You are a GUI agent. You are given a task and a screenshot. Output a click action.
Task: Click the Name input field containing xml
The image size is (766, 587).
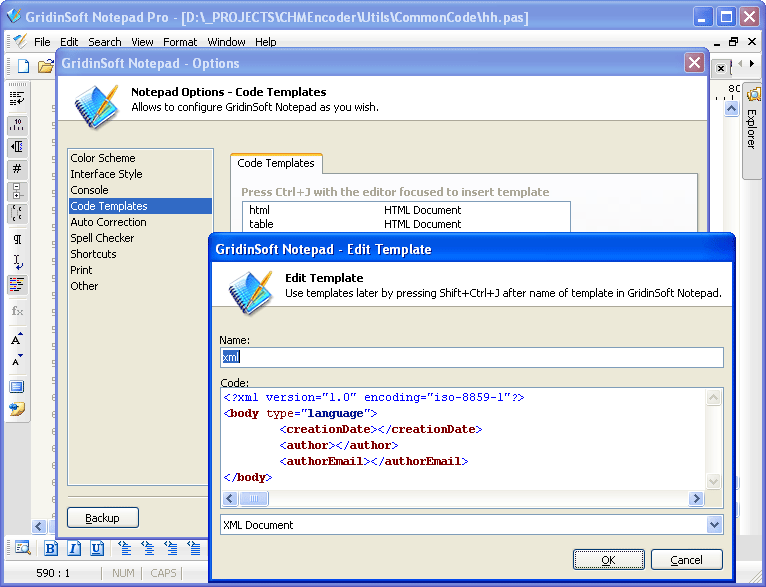(471, 357)
